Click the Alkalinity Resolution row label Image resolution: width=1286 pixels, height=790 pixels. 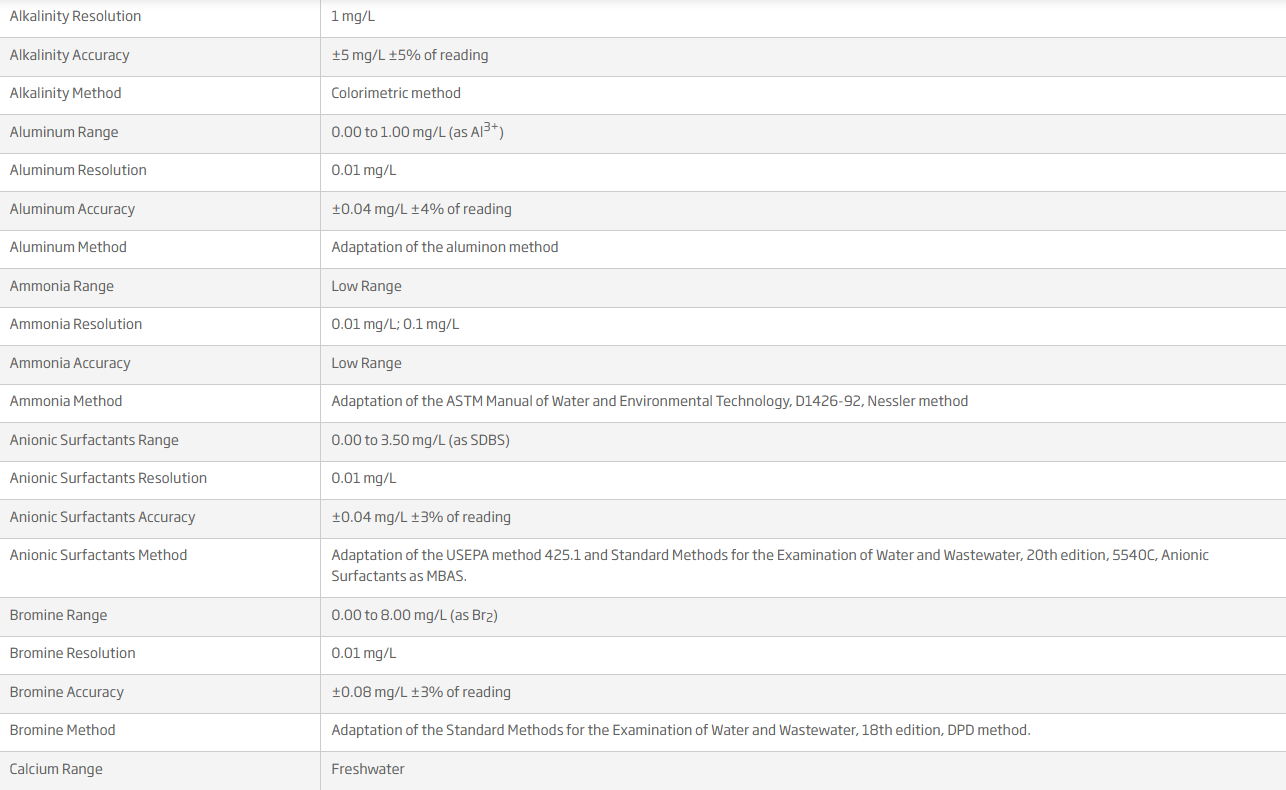tap(75, 16)
